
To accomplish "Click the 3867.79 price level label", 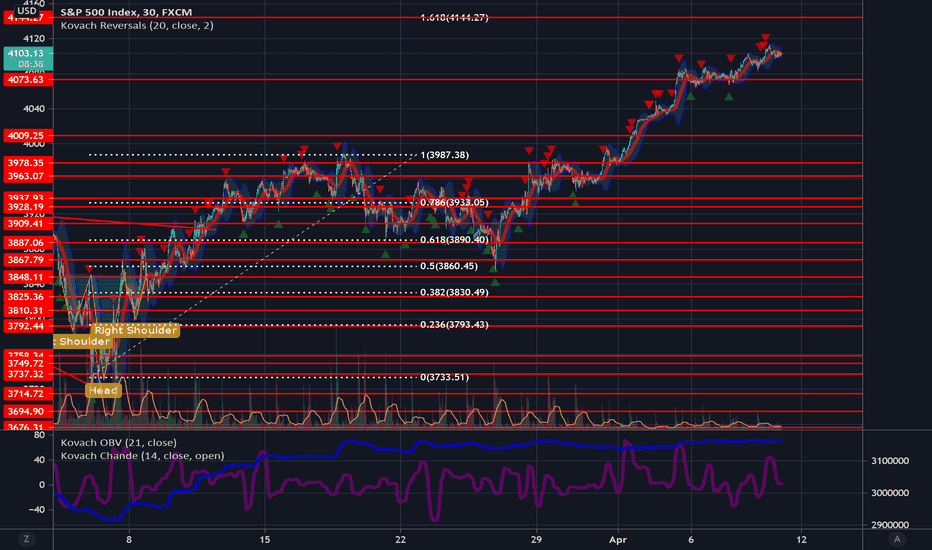I will coord(28,260).
